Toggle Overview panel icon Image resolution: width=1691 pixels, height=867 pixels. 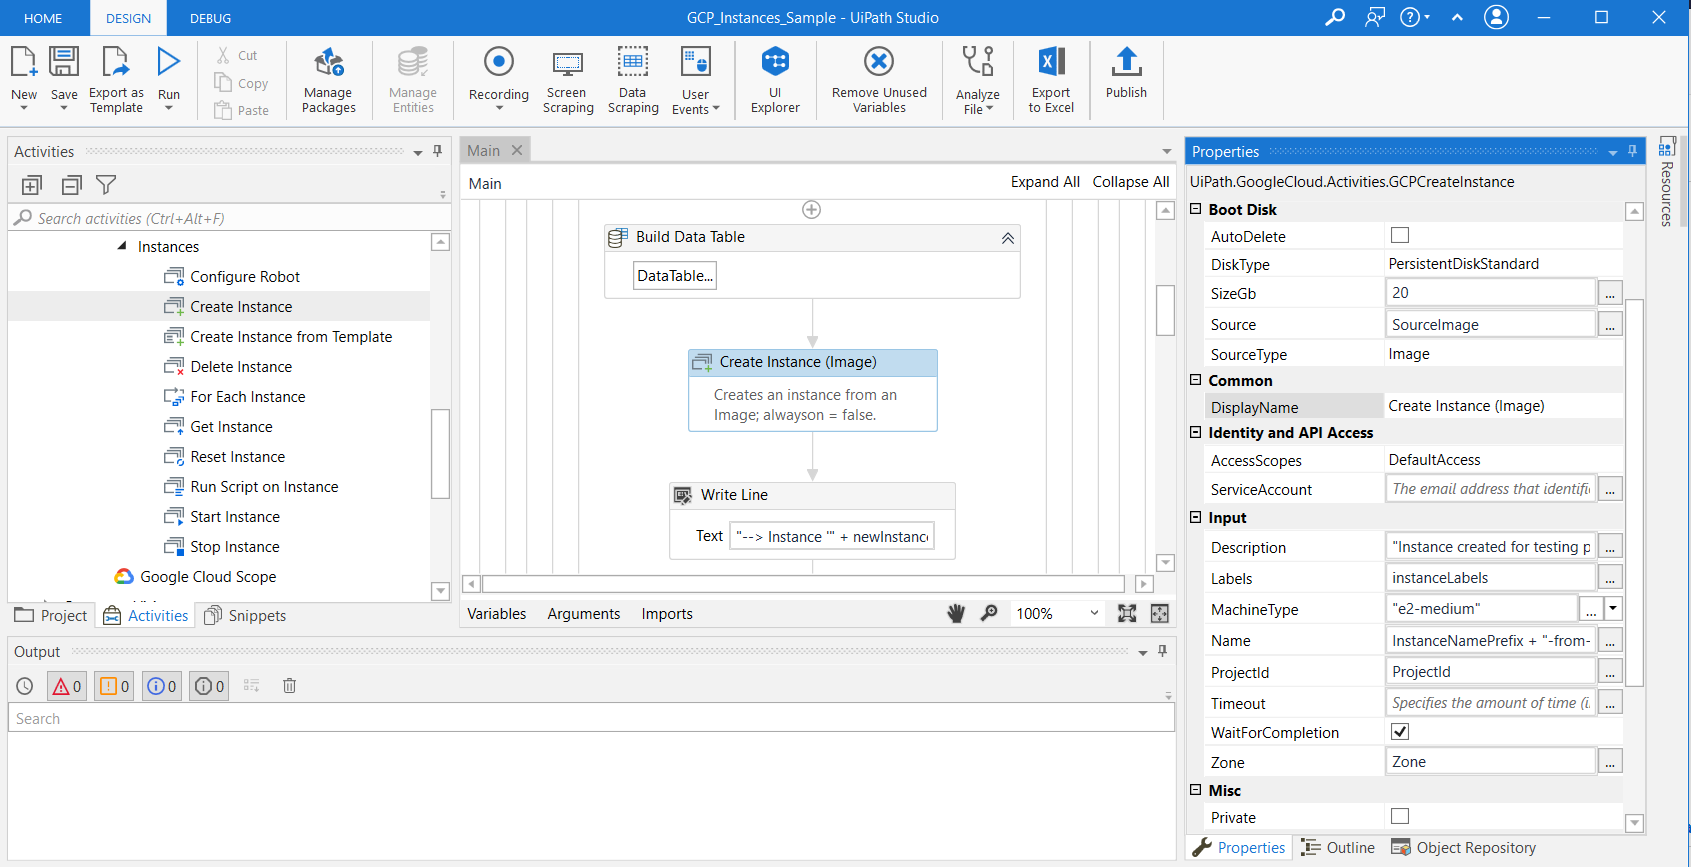[1160, 613]
